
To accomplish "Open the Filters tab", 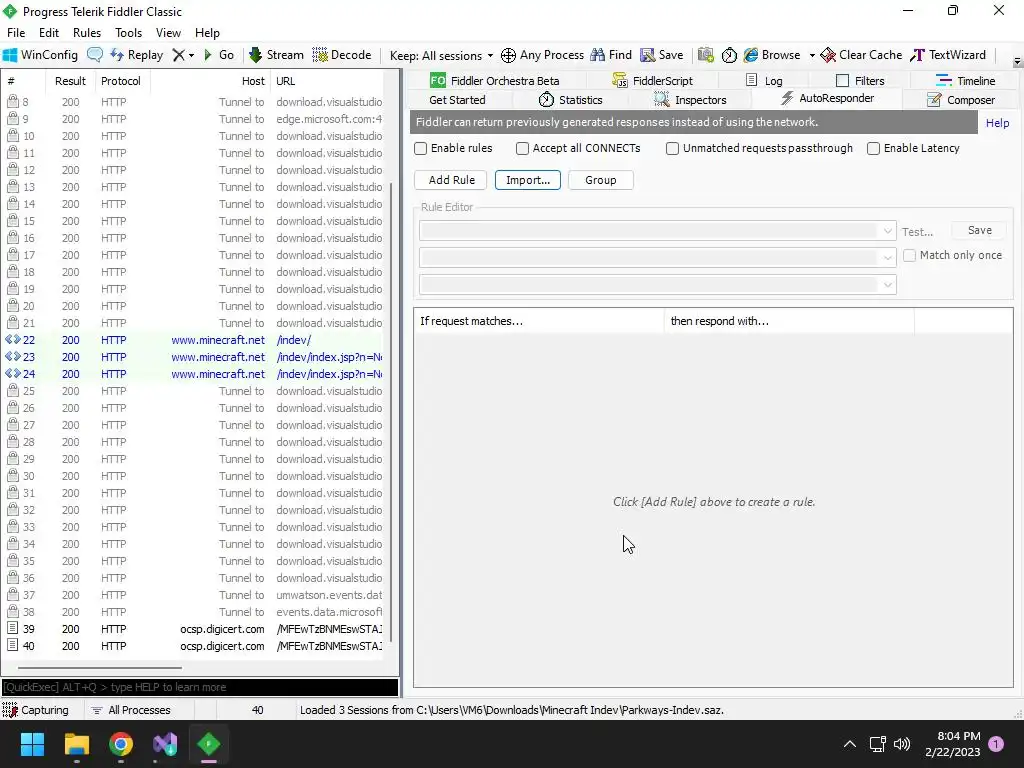I will pos(860,80).
